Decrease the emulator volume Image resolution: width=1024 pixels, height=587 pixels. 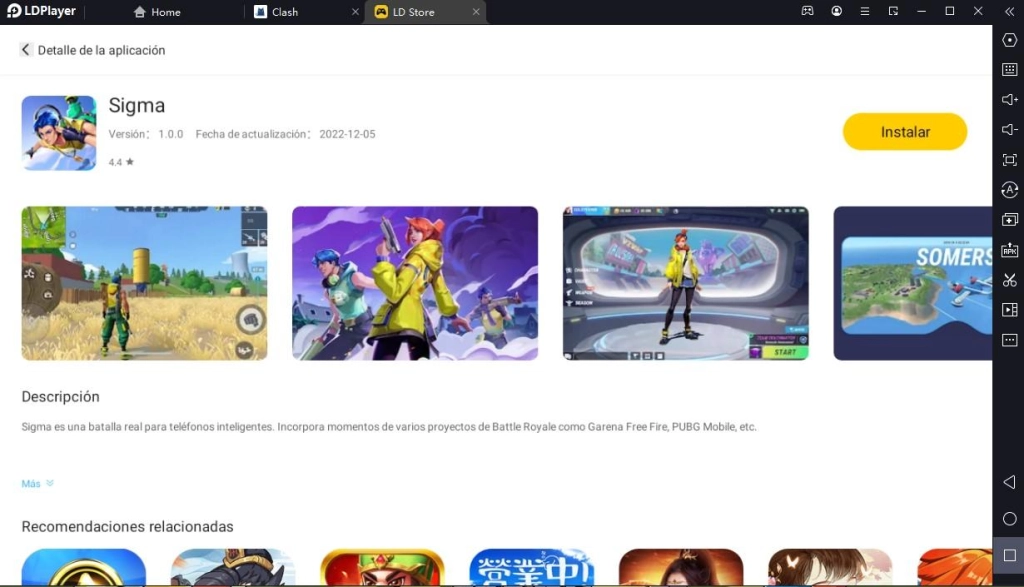[x=1009, y=129]
